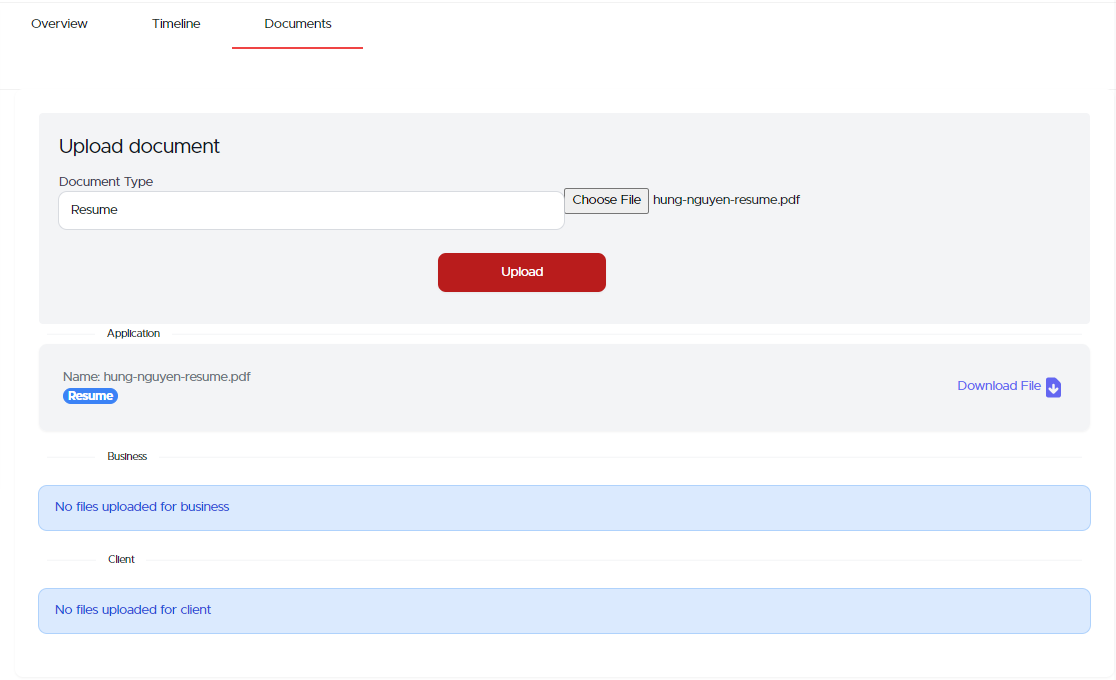Image resolution: width=1116 pixels, height=680 pixels.
Task: Click the Application section label
Action: 133,333
